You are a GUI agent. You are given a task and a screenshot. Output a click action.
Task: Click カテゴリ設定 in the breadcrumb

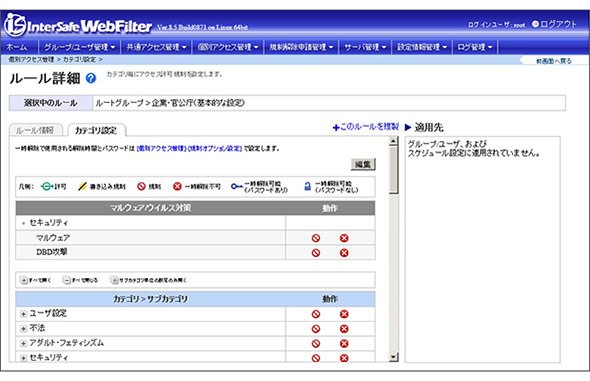79,59
